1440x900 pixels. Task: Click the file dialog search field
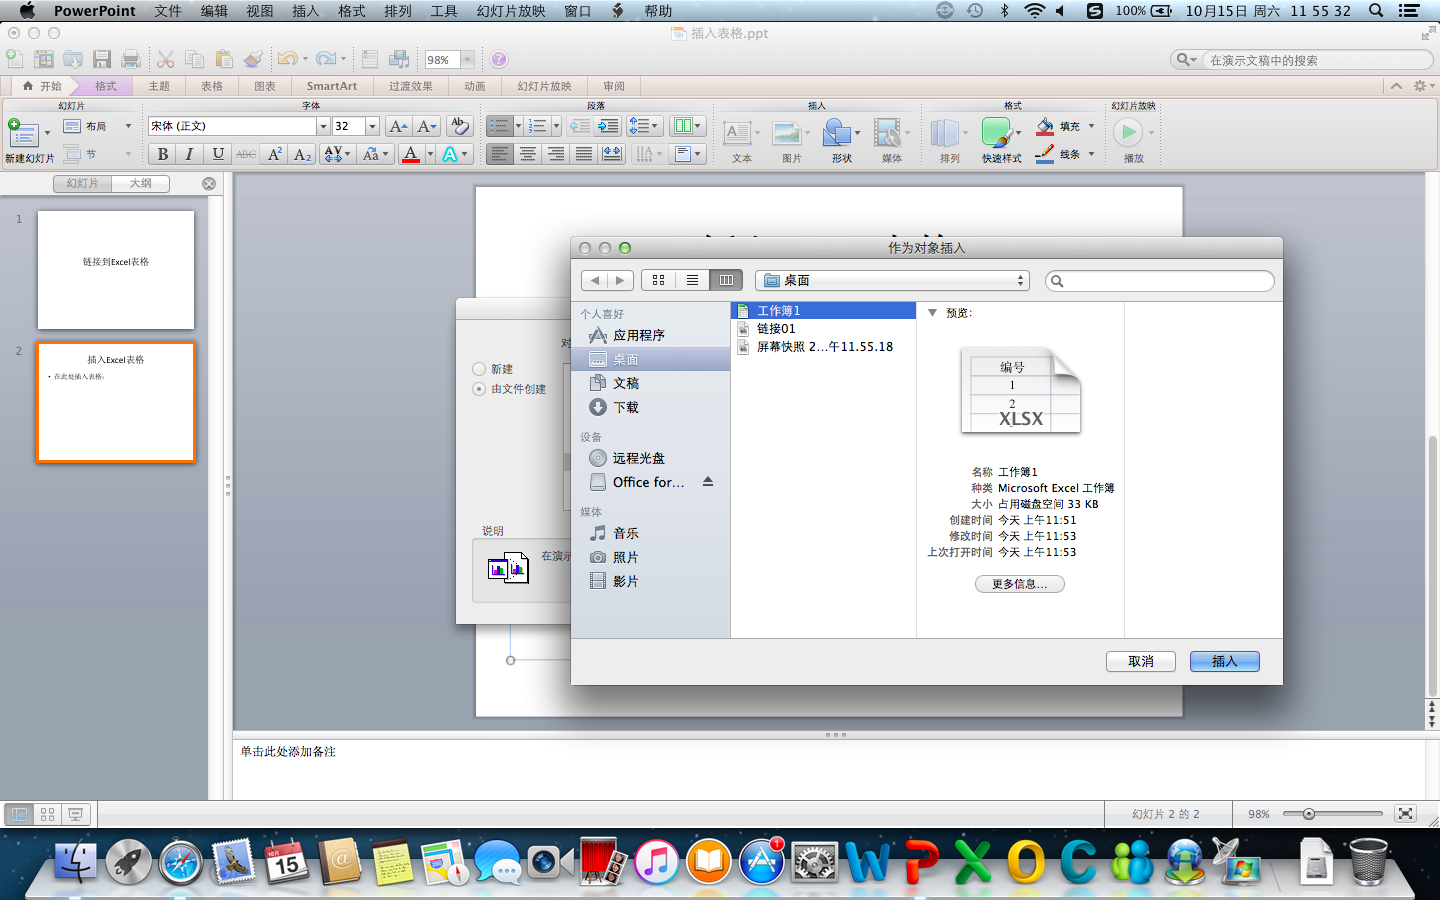pyautogui.click(x=1160, y=281)
